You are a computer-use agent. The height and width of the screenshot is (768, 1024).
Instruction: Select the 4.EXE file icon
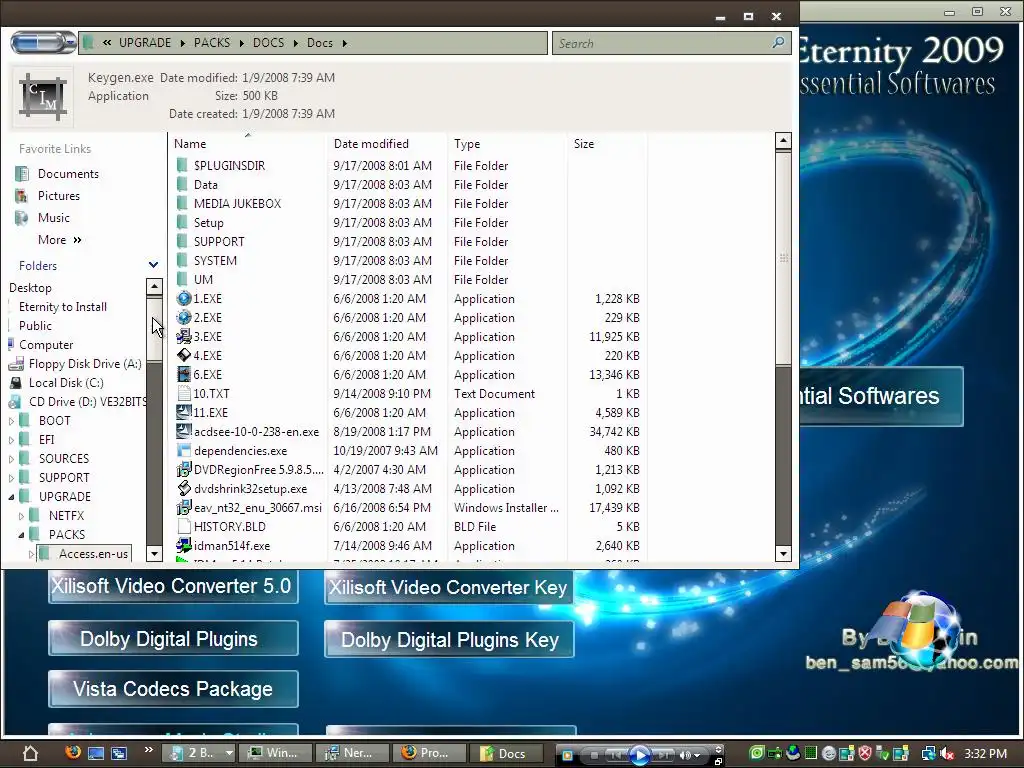[184, 355]
